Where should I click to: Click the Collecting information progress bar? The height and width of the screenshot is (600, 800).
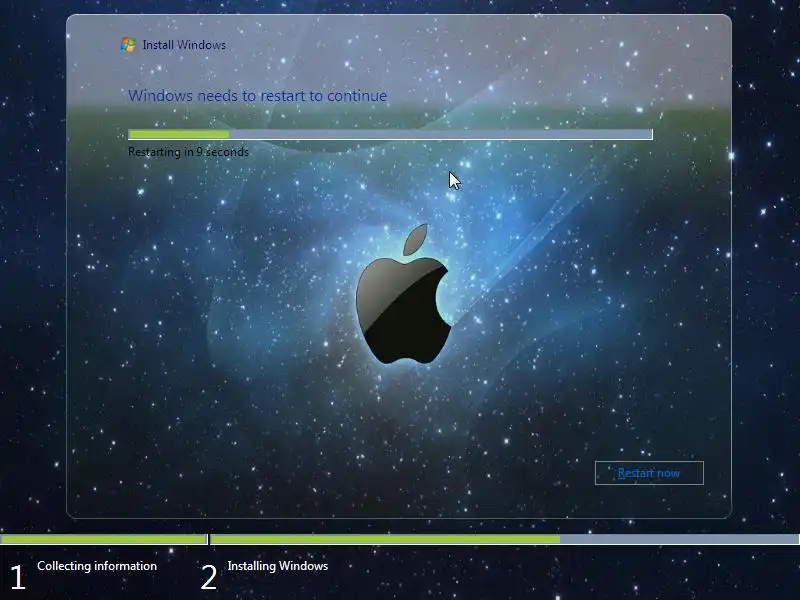click(104, 539)
